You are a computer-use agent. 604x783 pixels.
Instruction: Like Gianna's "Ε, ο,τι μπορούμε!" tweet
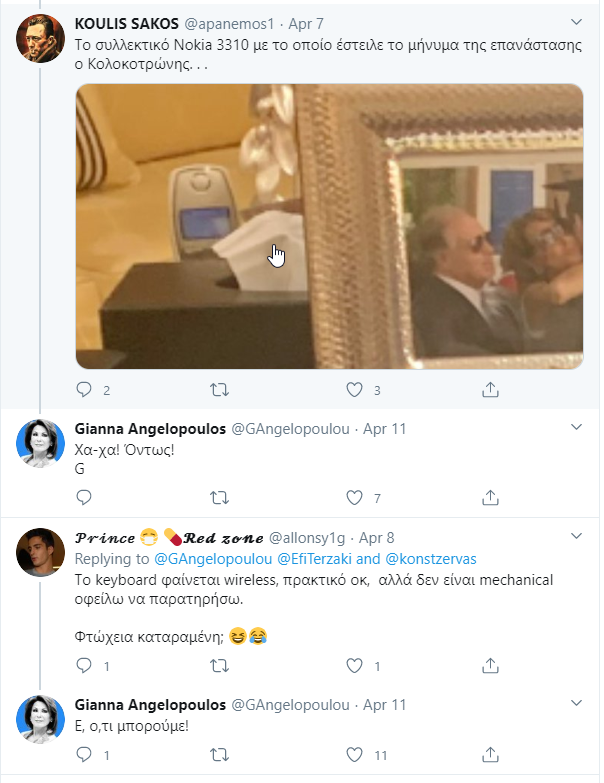354,755
